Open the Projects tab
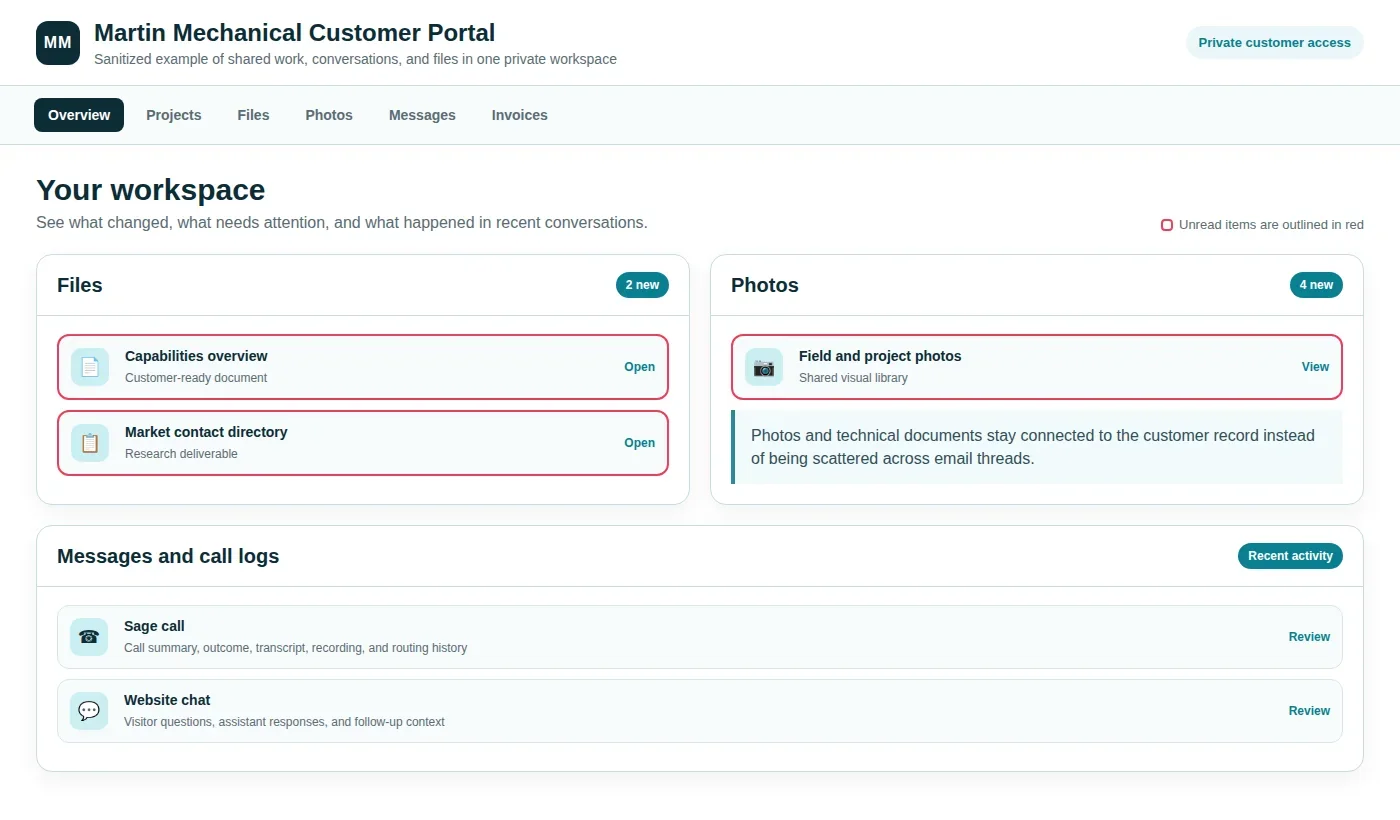This screenshot has width=1400, height=820. [174, 115]
